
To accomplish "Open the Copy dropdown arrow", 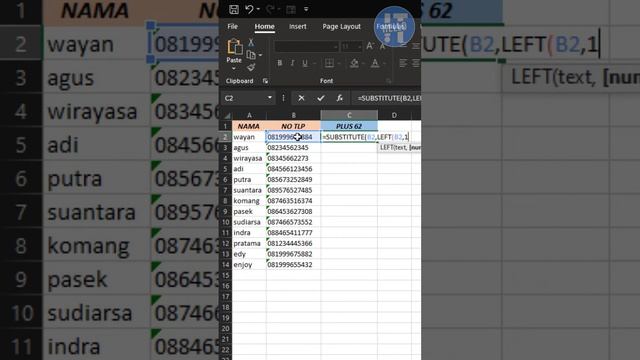I will (260, 55).
